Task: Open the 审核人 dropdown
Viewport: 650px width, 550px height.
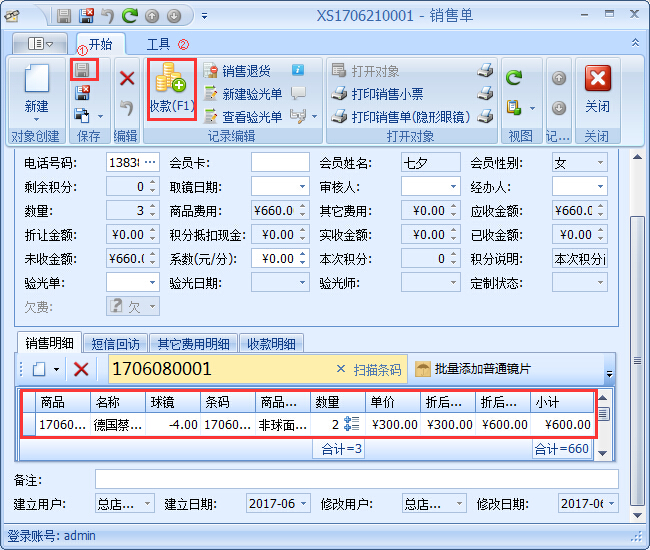Action: click(453, 187)
